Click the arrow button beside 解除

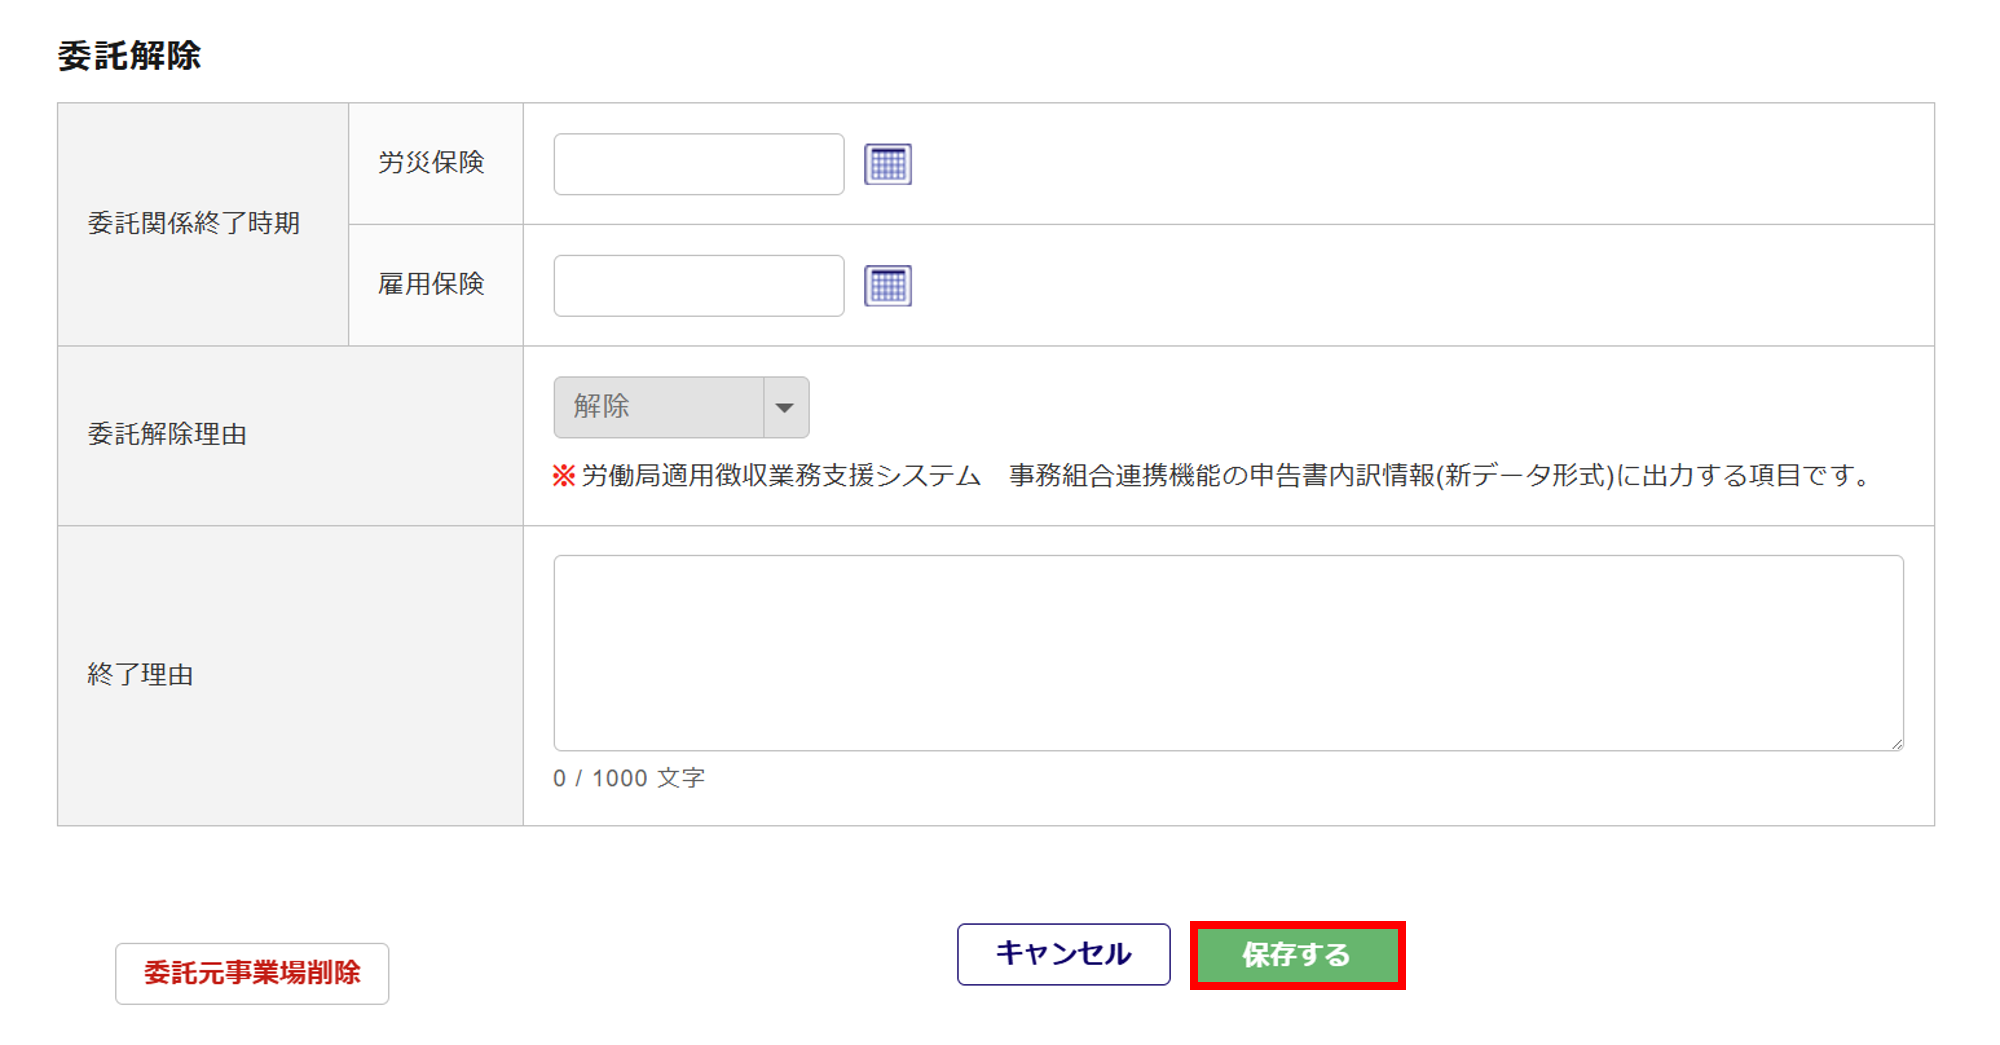[786, 407]
